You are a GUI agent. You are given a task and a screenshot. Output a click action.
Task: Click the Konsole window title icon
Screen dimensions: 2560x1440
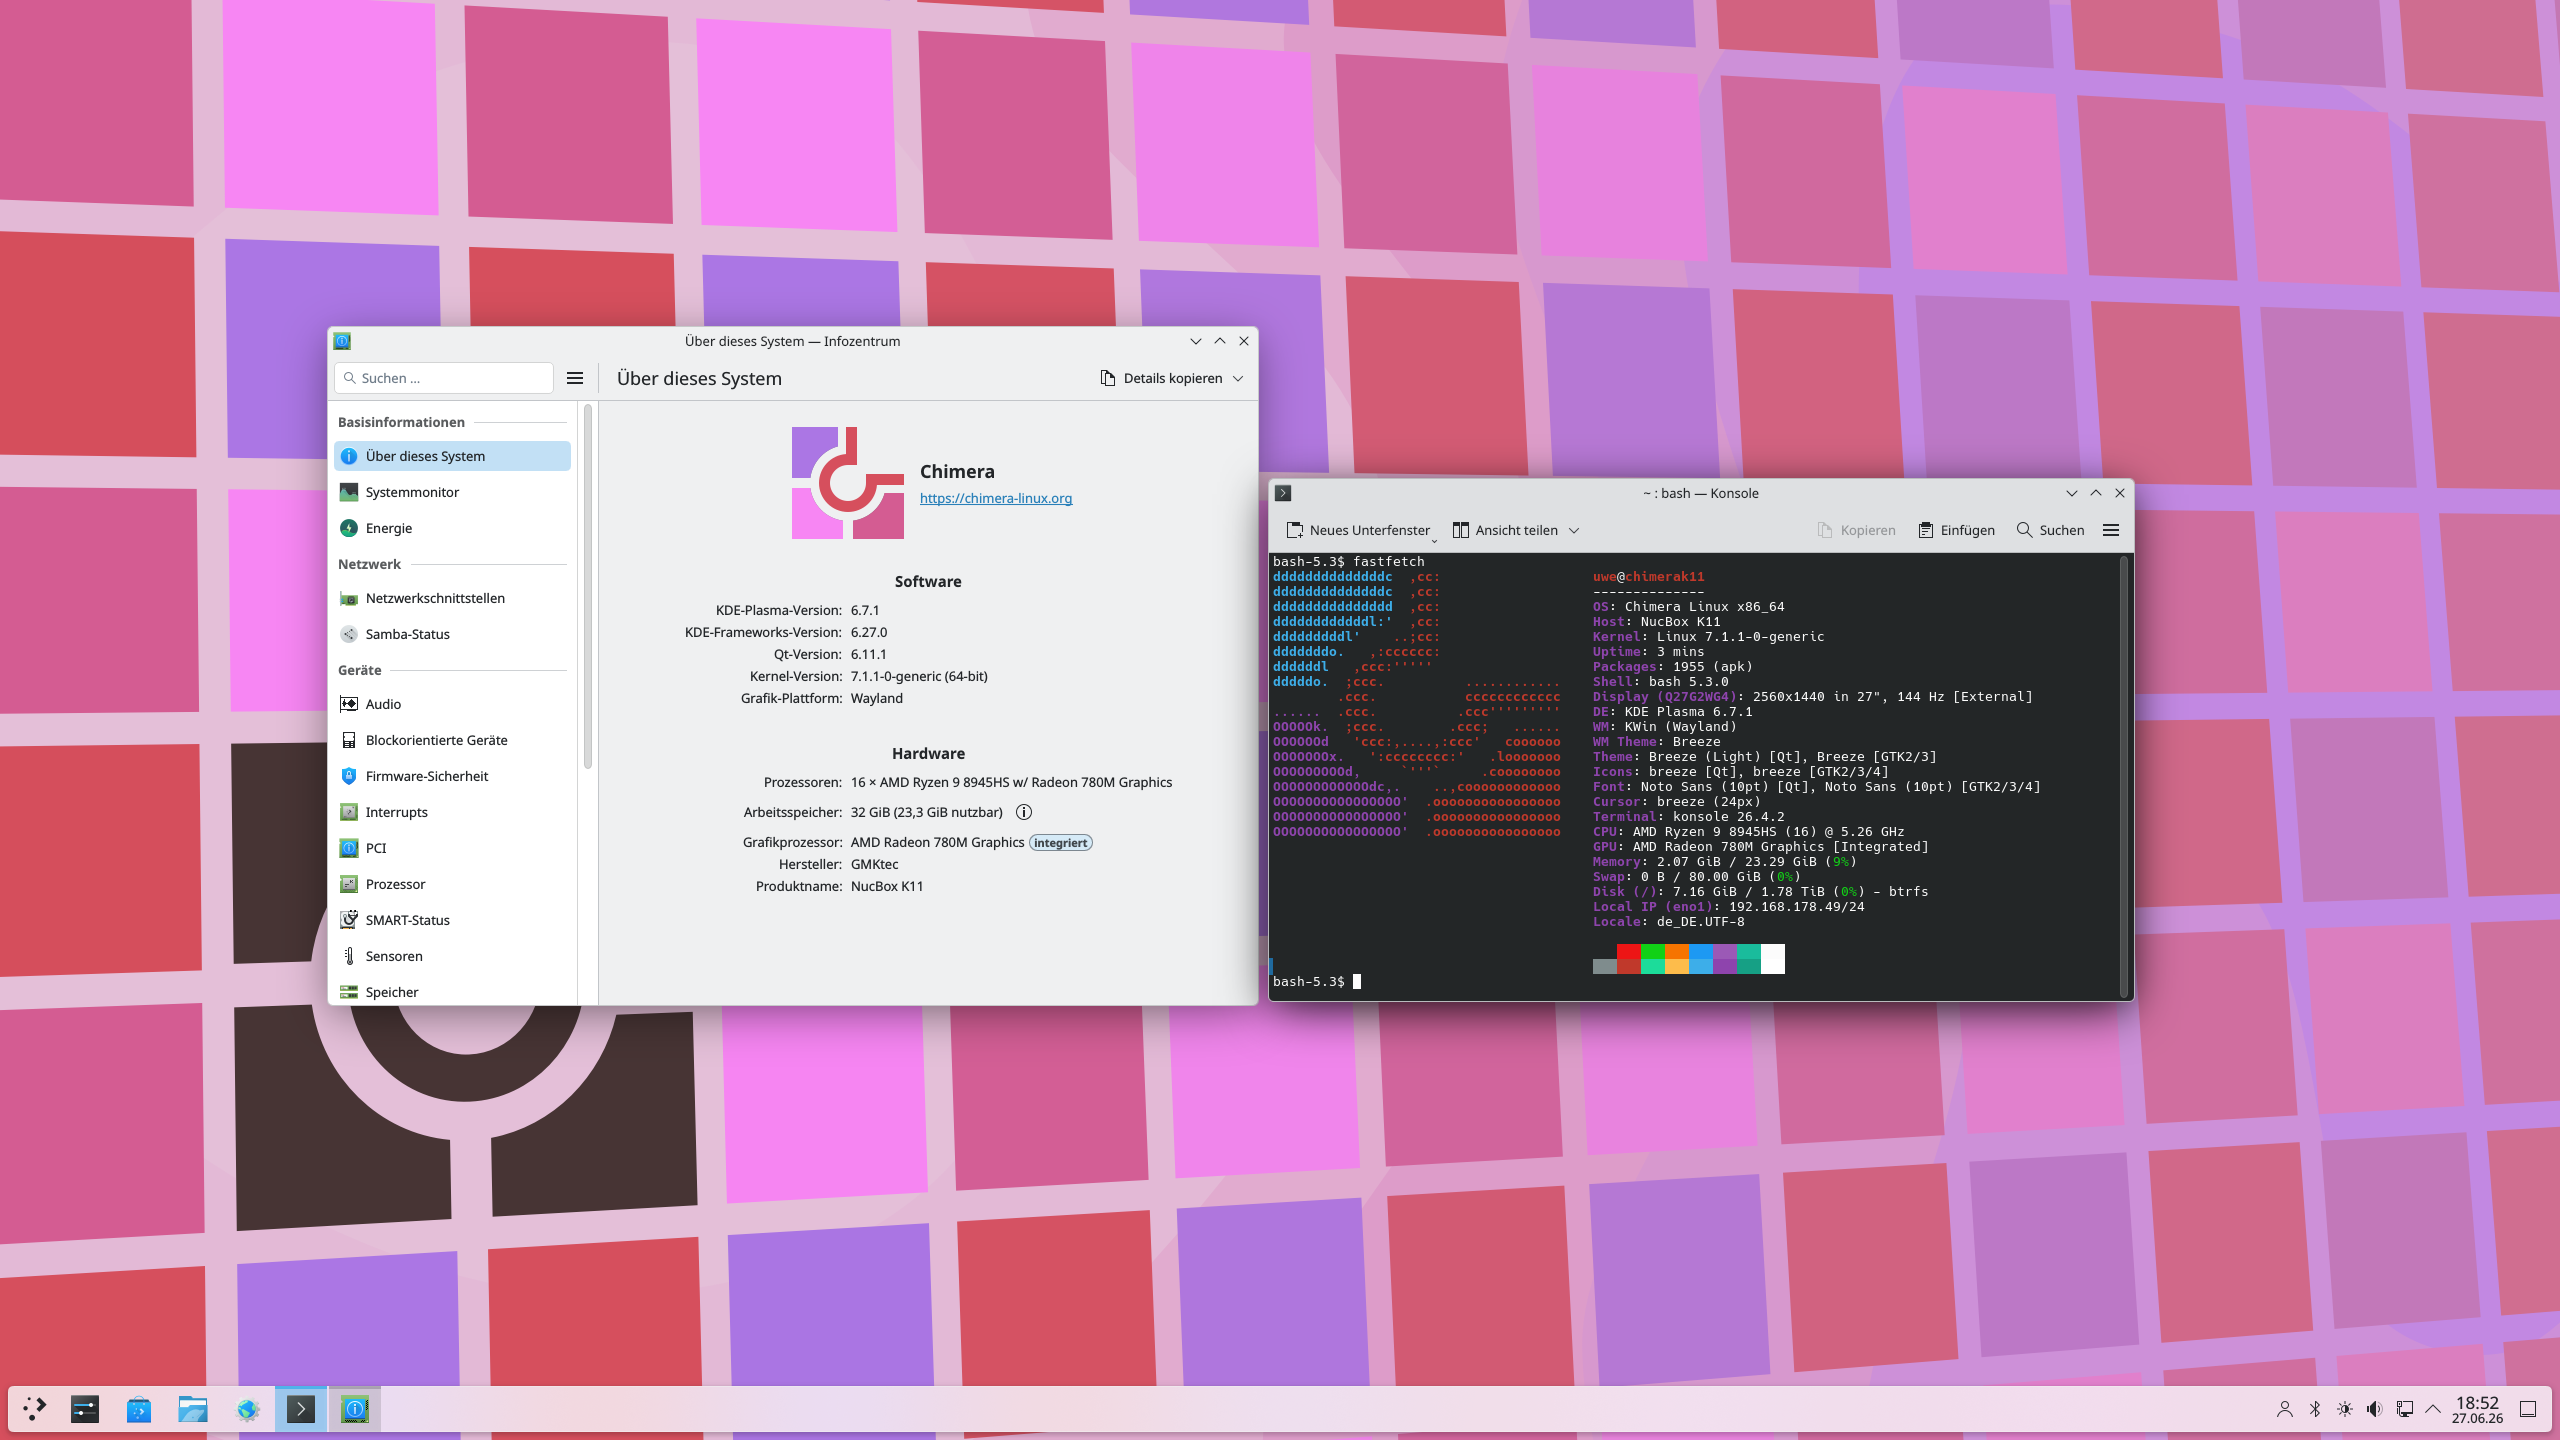[x=1283, y=493]
